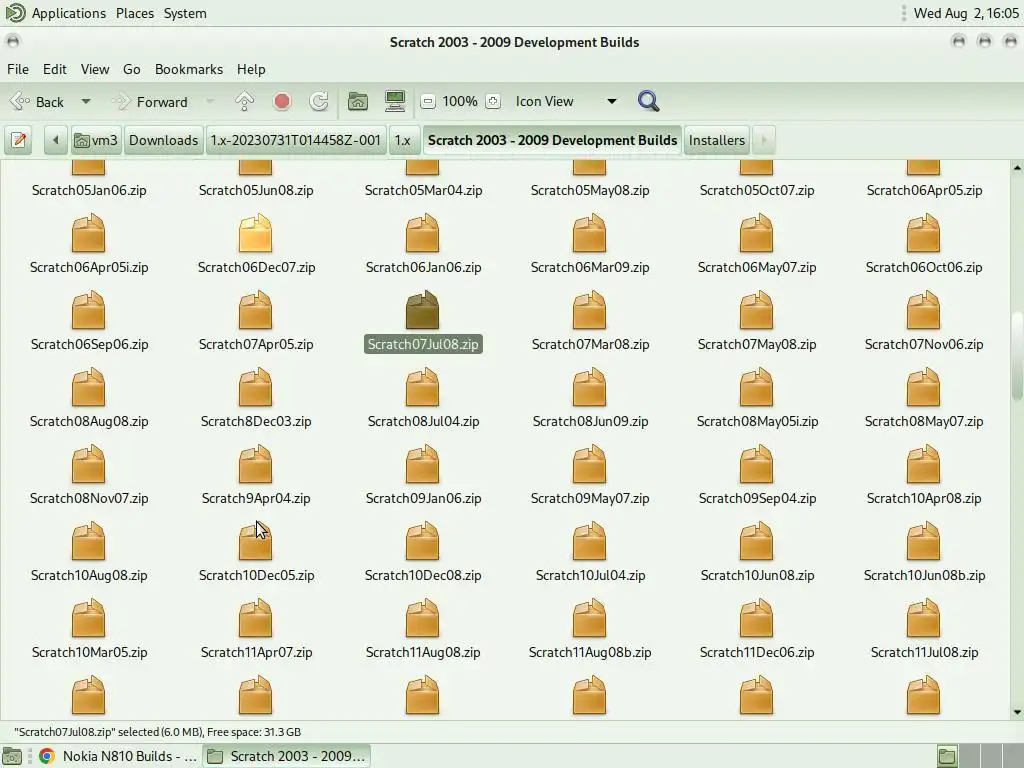Select Scratch07Mar08.zip archive icon
Image resolution: width=1024 pixels, height=768 pixels.
pos(590,310)
